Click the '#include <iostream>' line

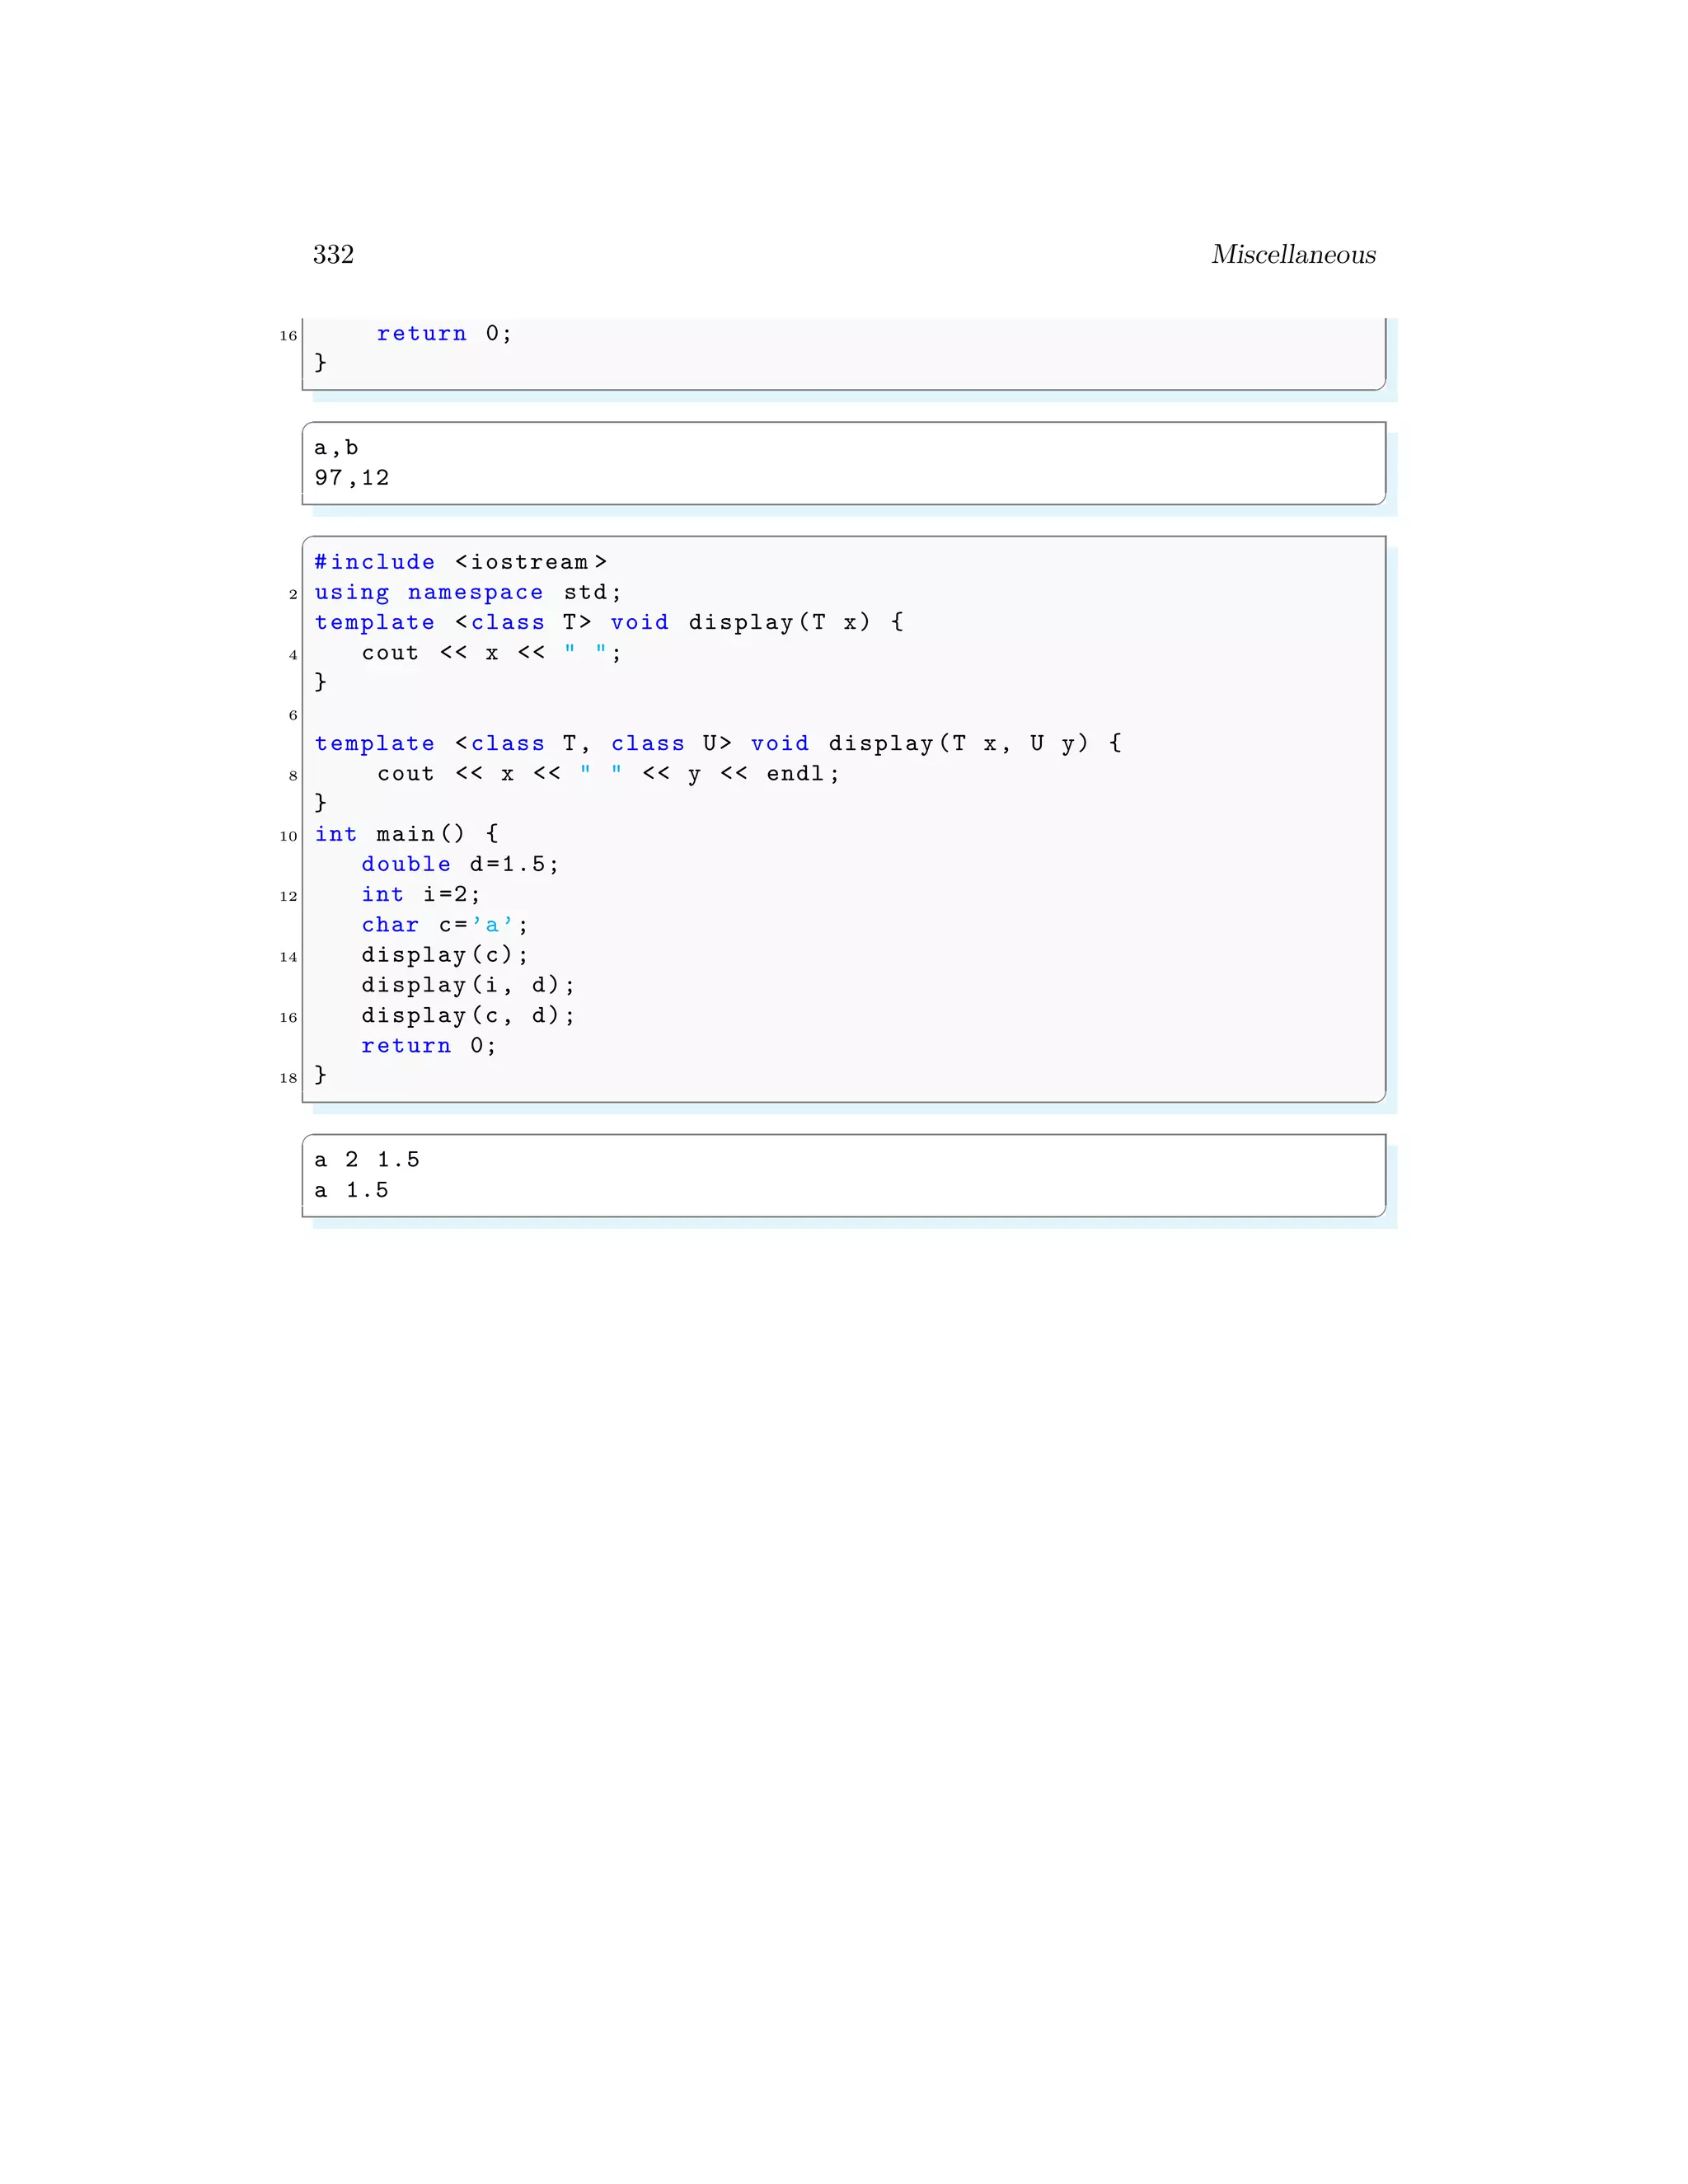461,562
